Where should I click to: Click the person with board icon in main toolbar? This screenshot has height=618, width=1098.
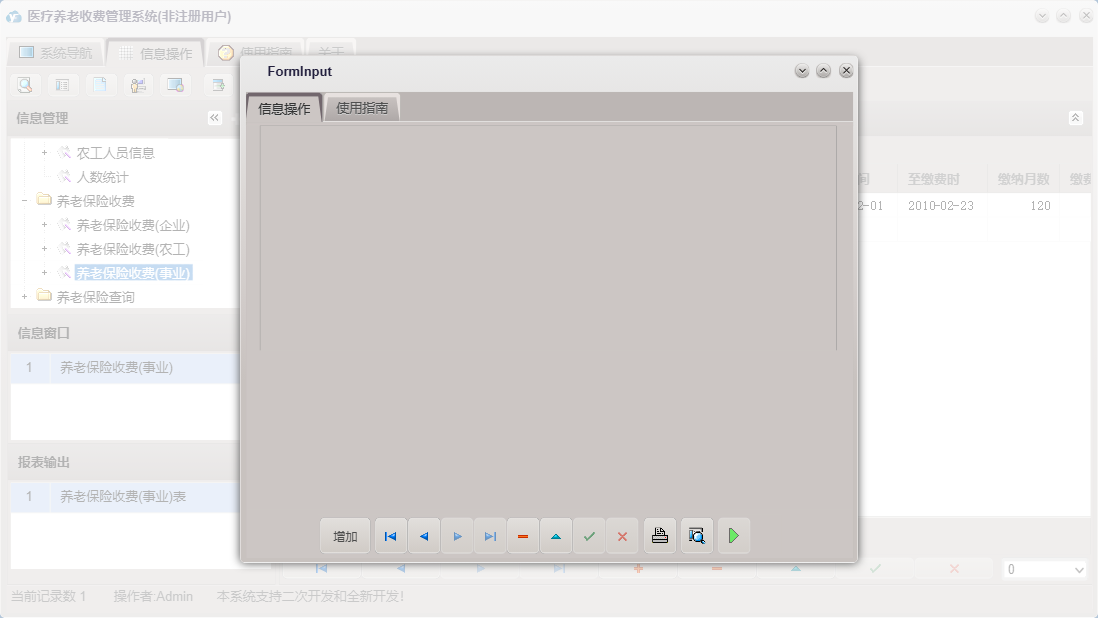(x=138, y=85)
